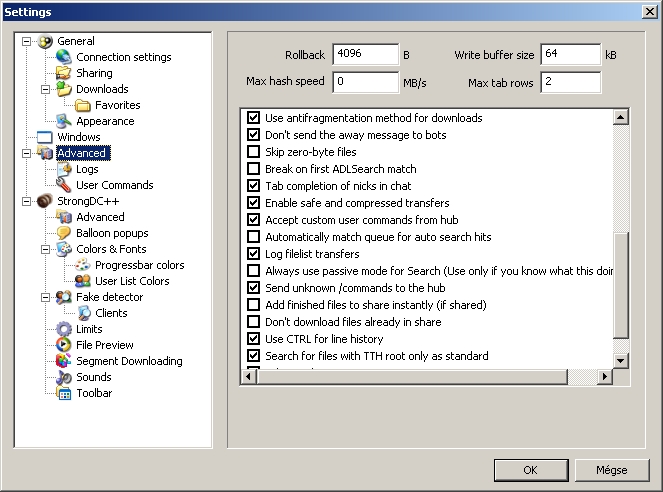Open the Limits settings page
Image resolution: width=663 pixels, height=492 pixels.
click(x=89, y=329)
